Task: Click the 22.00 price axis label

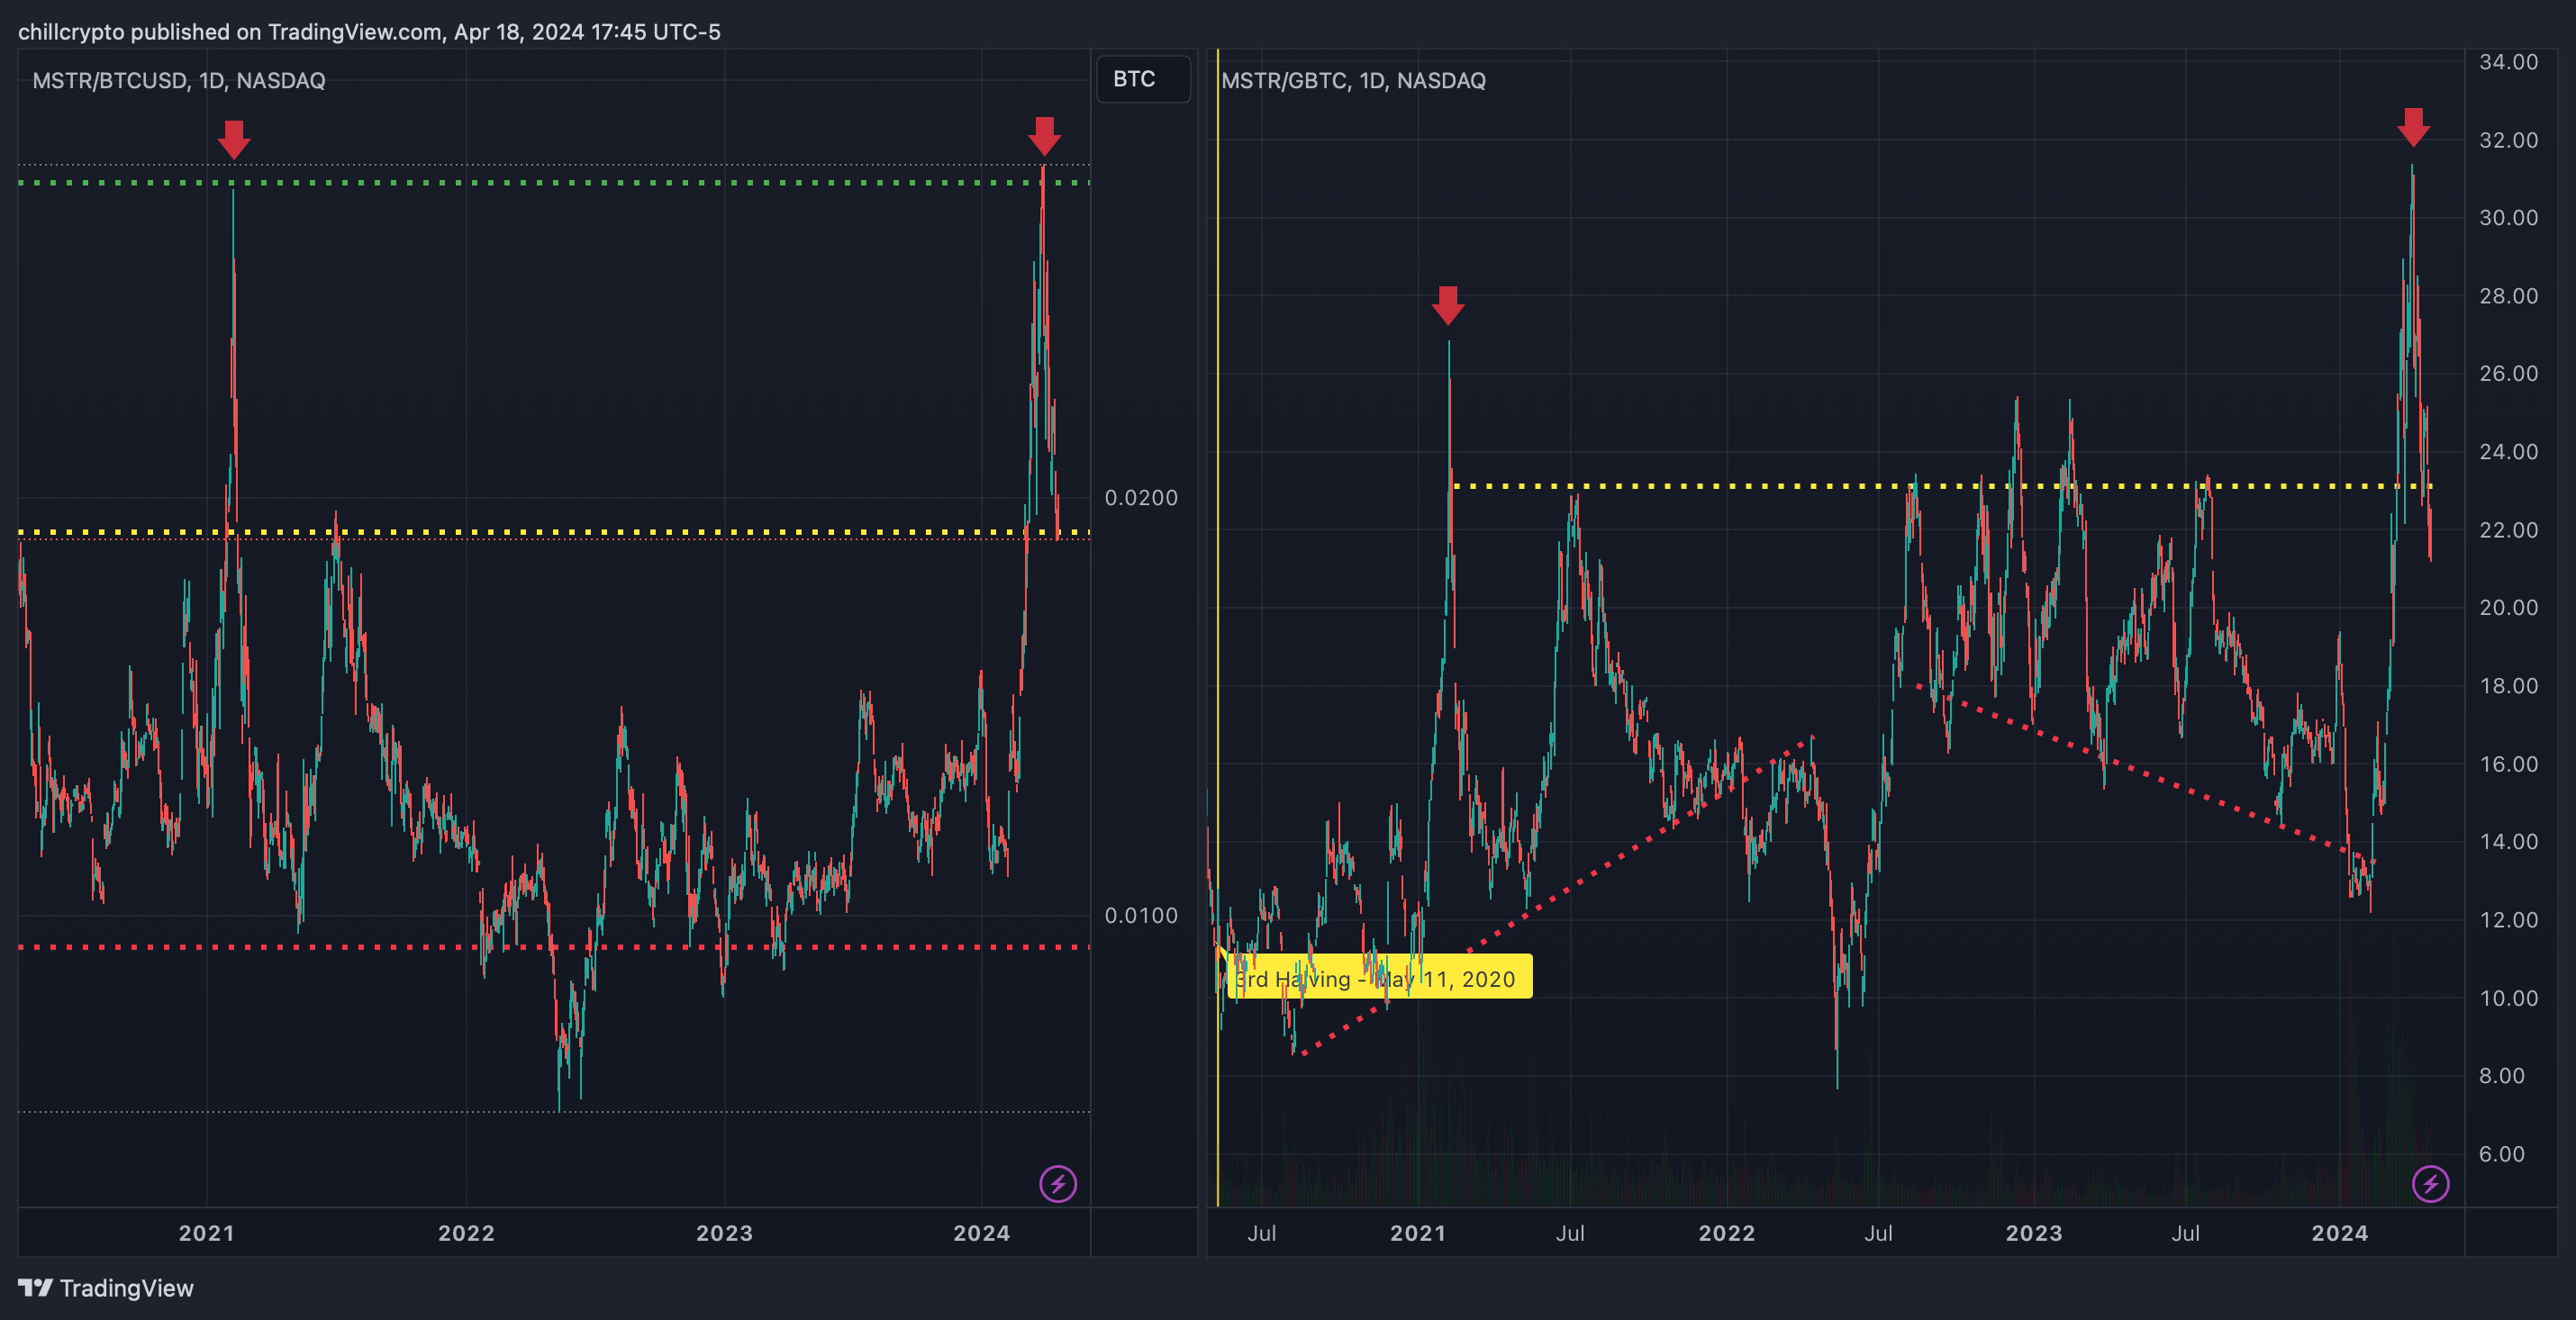Action: tap(2508, 530)
